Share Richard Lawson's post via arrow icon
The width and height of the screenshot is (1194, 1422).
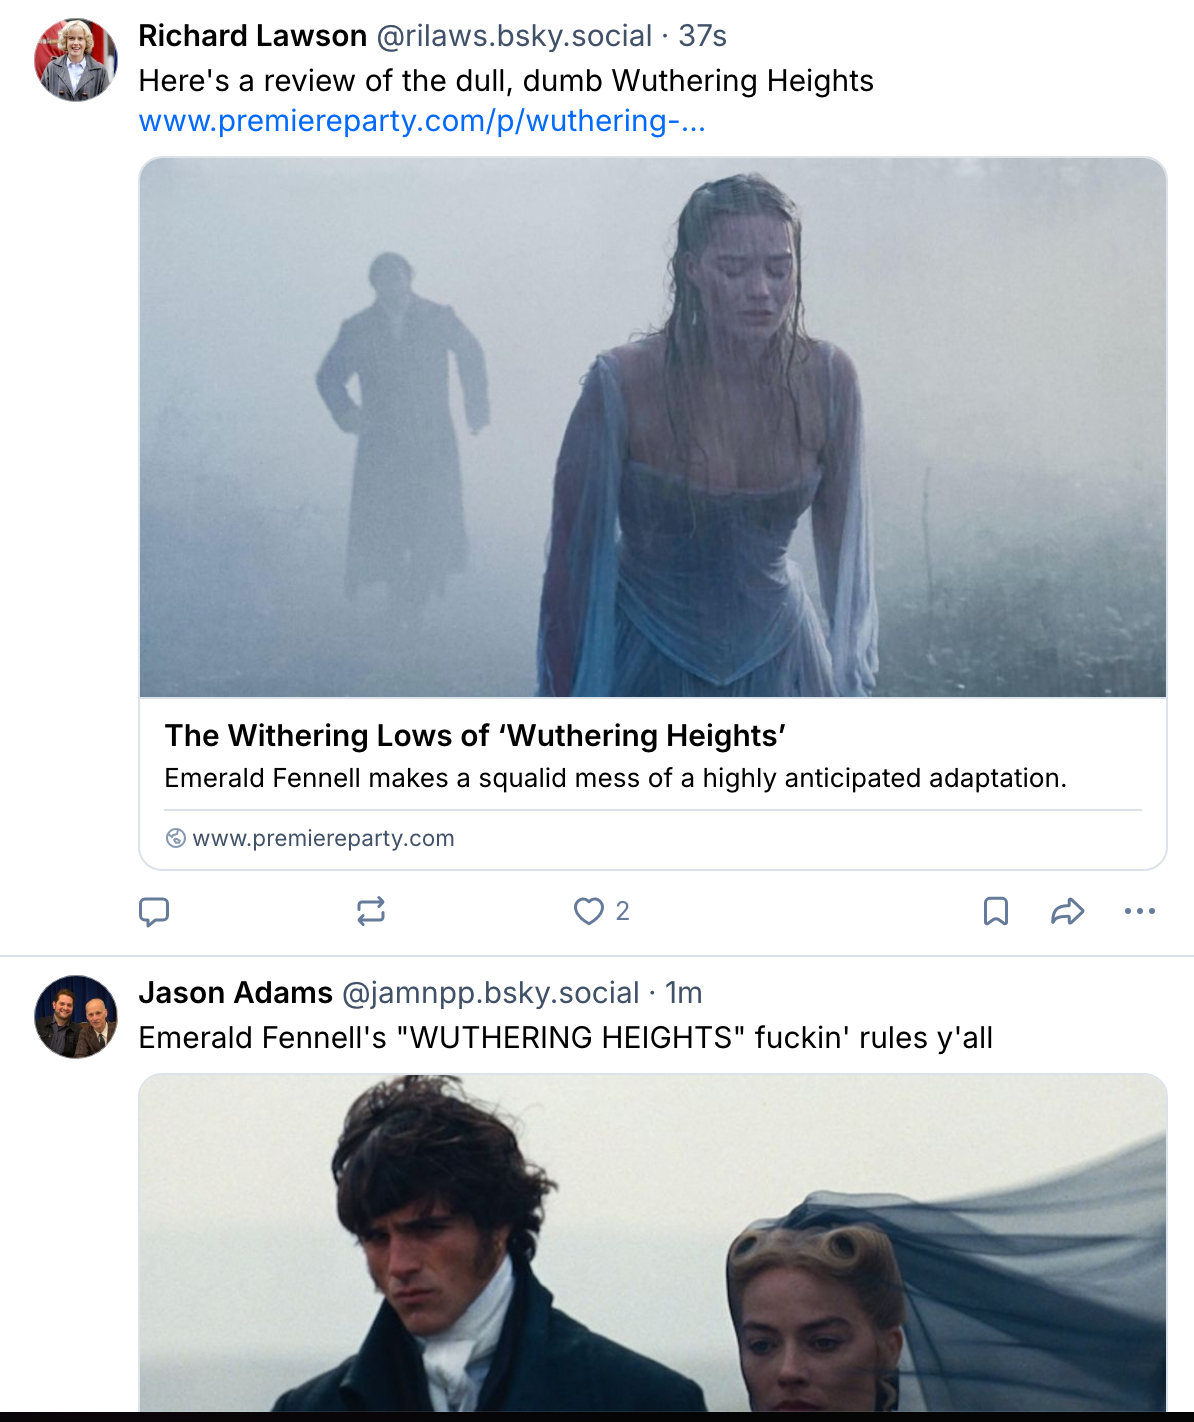point(1068,911)
